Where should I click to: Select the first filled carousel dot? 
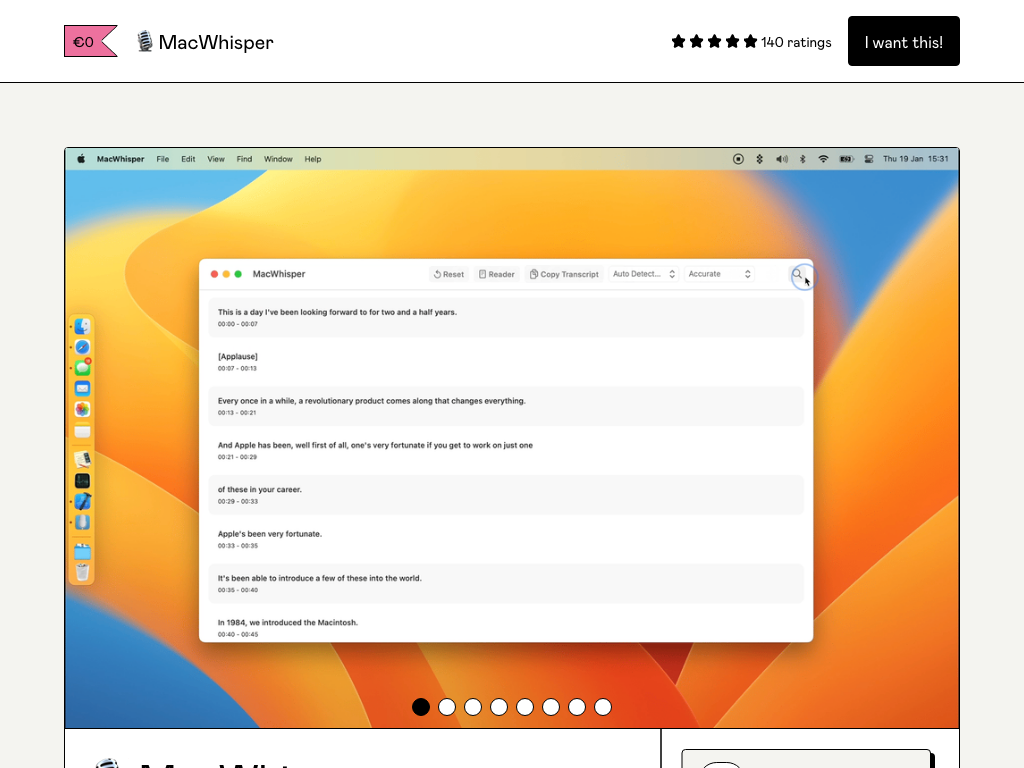421,707
